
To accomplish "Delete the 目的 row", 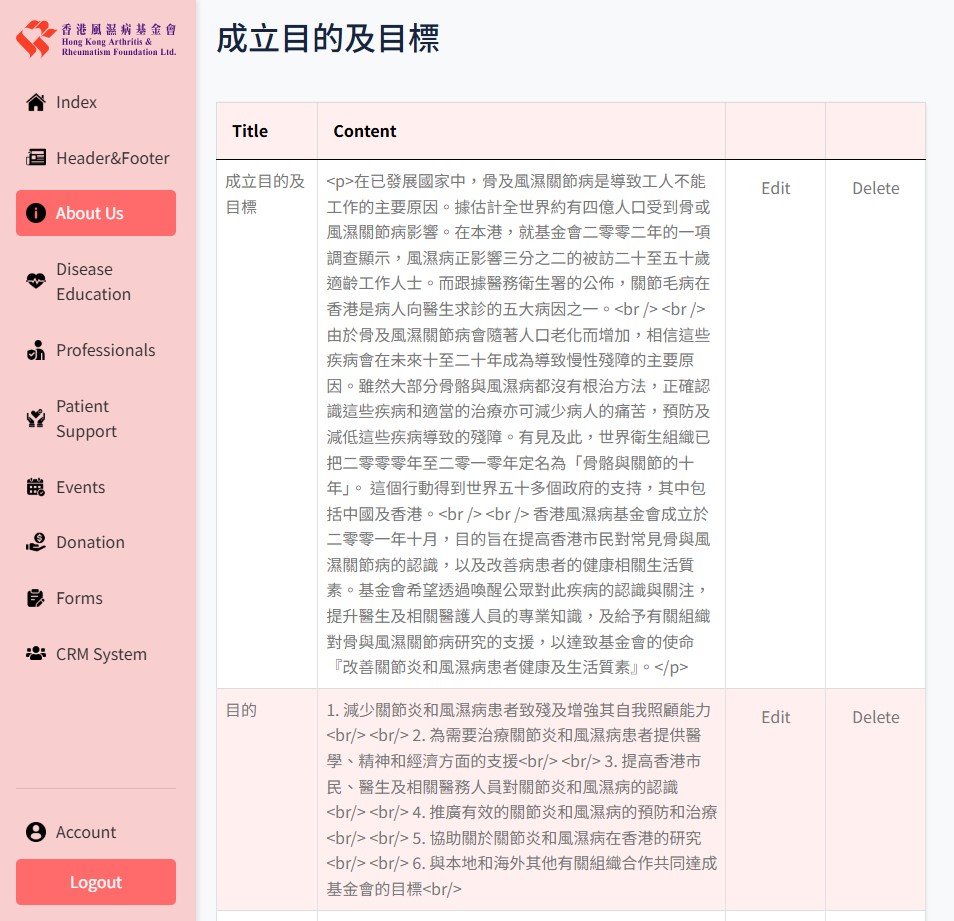I will tap(875, 717).
